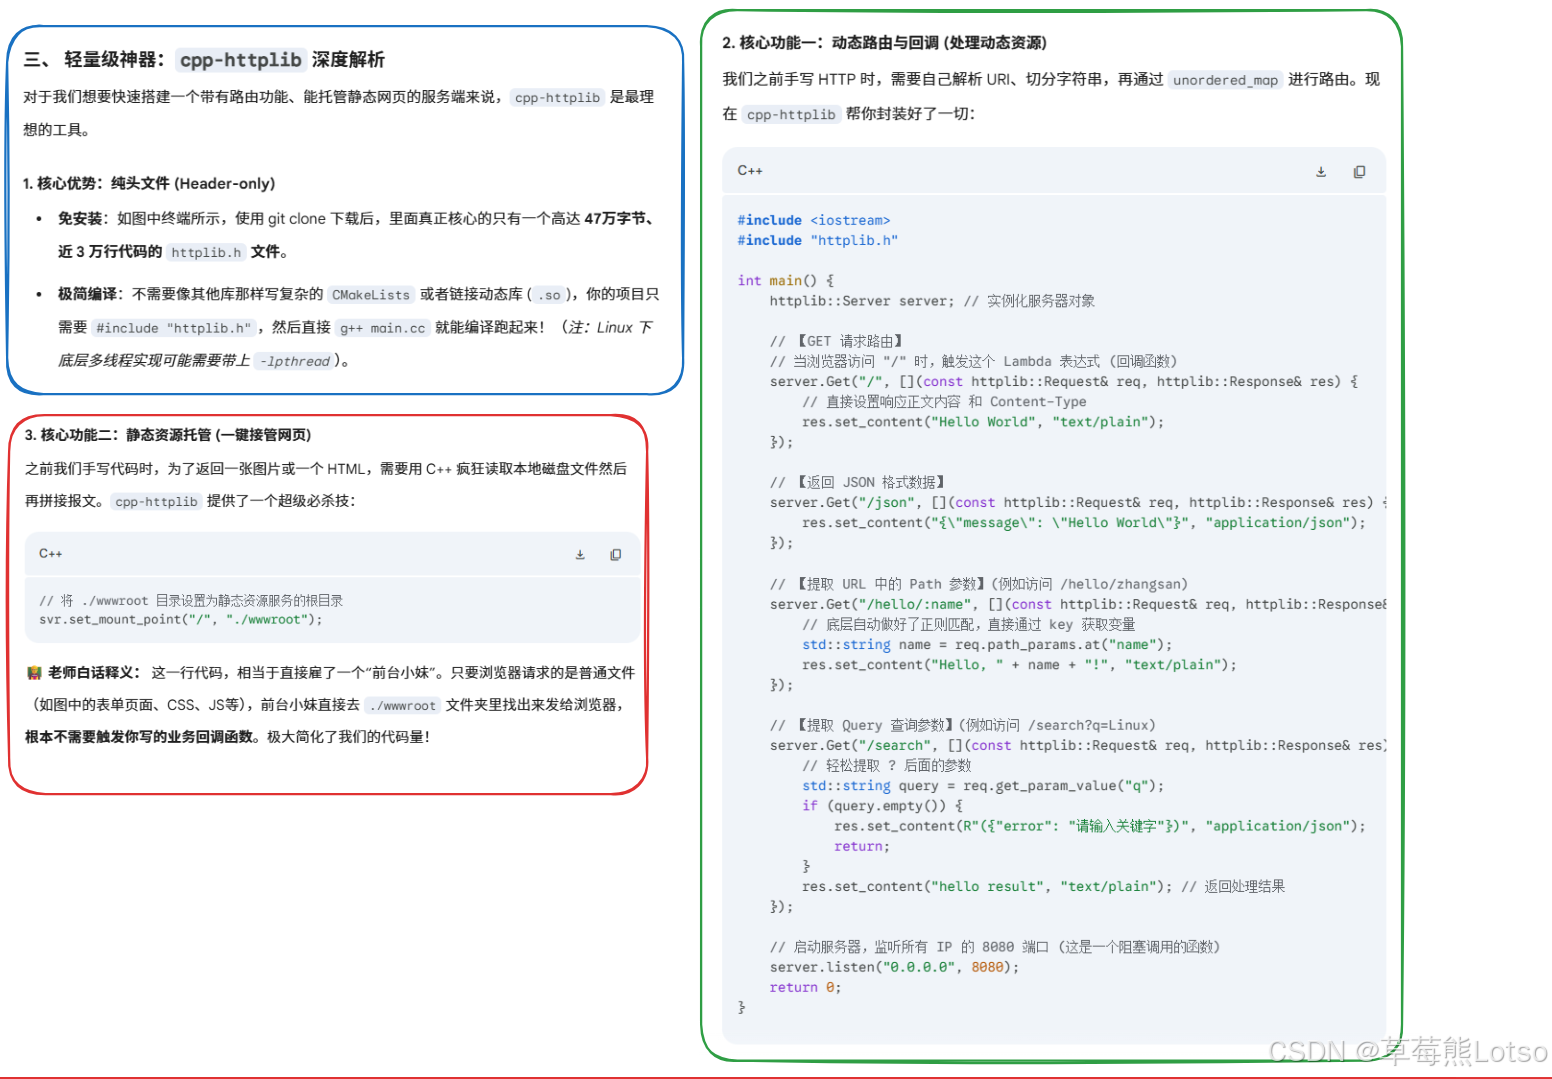1552x1079 pixels.
Task: Click the 'g++ main.cc' inline code chip
Action: pos(383,328)
